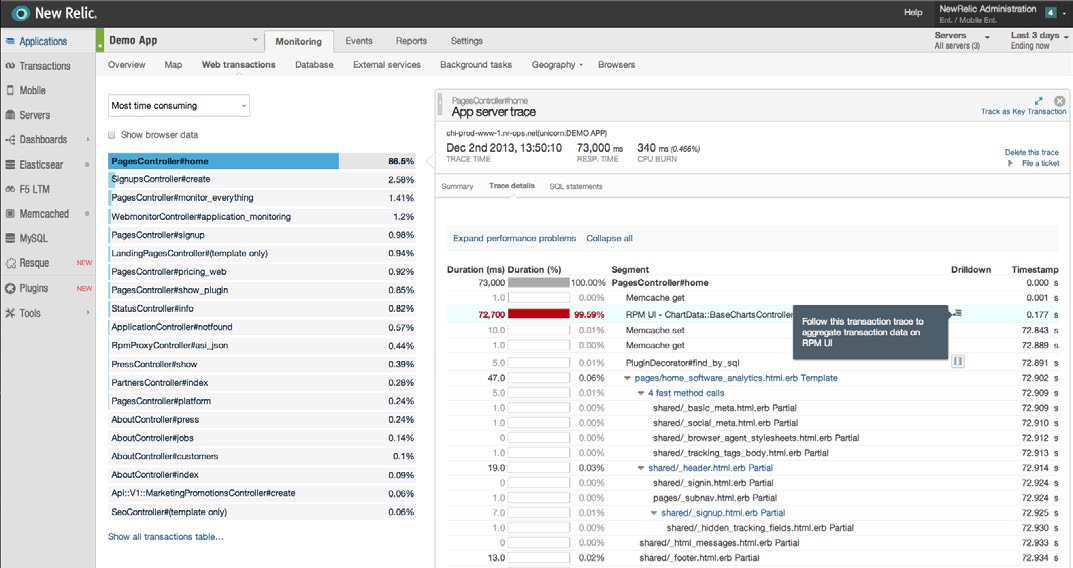The image size is (1073, 568).
Task: Open Servers sidebar icon
Action: [10, 115]
